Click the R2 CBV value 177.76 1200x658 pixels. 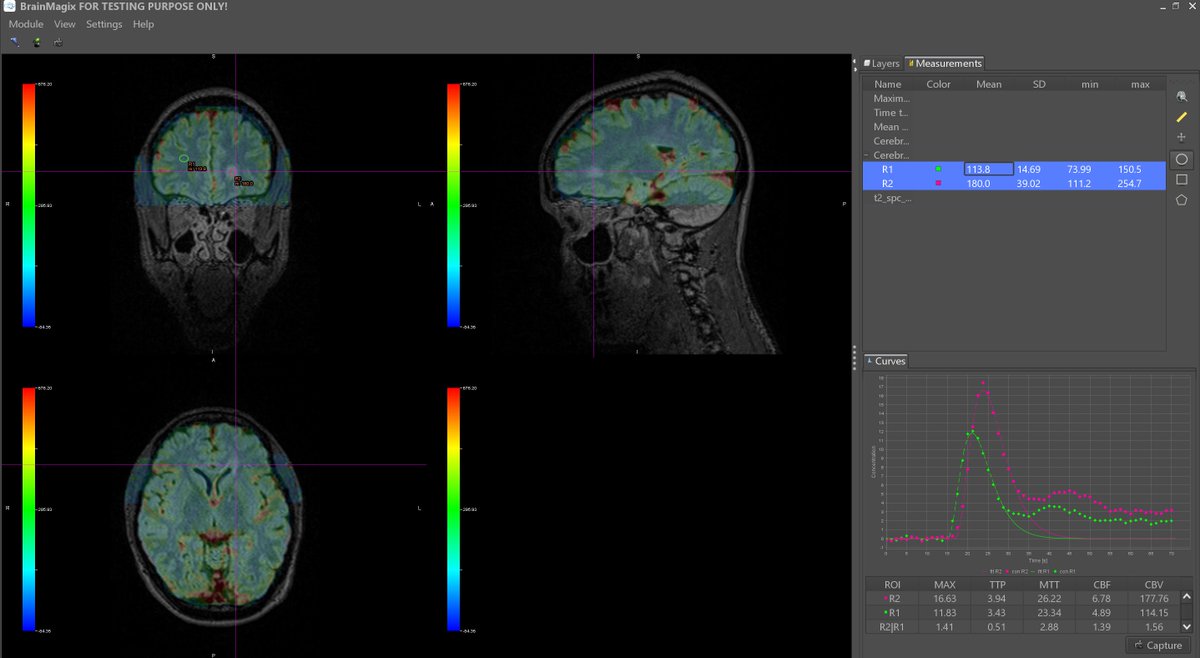[1153, 598]
